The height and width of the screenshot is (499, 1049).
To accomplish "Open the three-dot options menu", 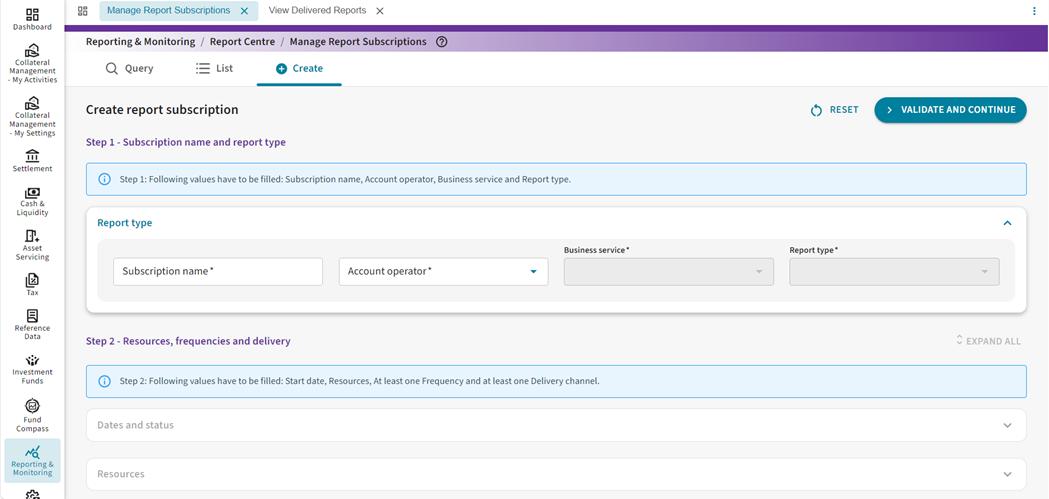I will point(1034,11).
